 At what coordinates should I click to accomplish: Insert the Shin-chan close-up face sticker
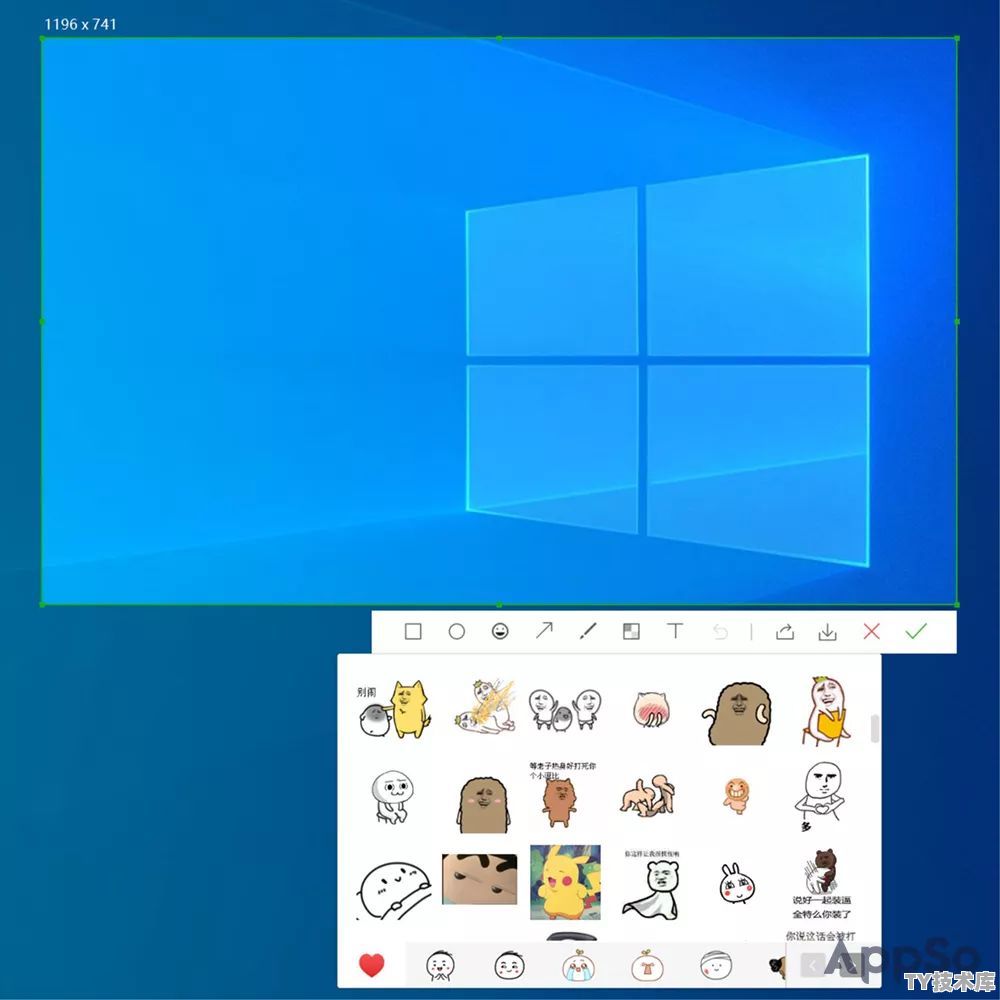[x=480, y=879]
